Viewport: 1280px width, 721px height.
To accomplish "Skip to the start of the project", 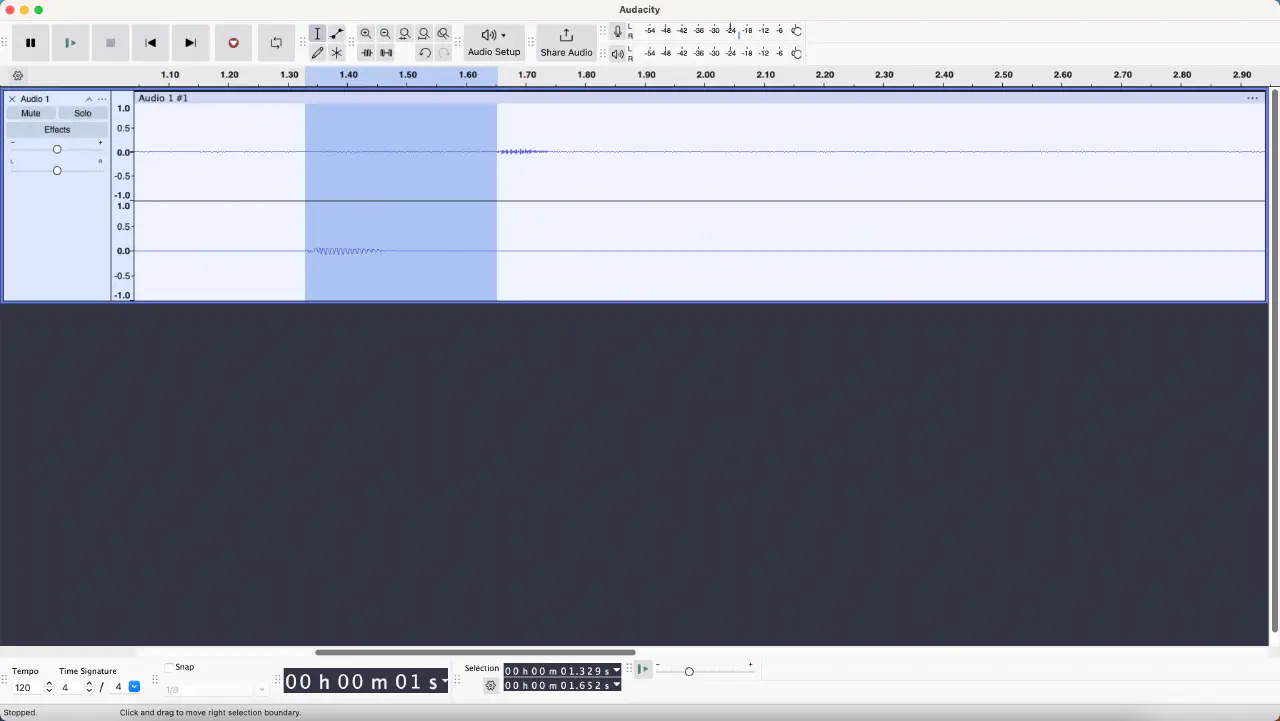I will pyautogui.click(x=150, y=43).
